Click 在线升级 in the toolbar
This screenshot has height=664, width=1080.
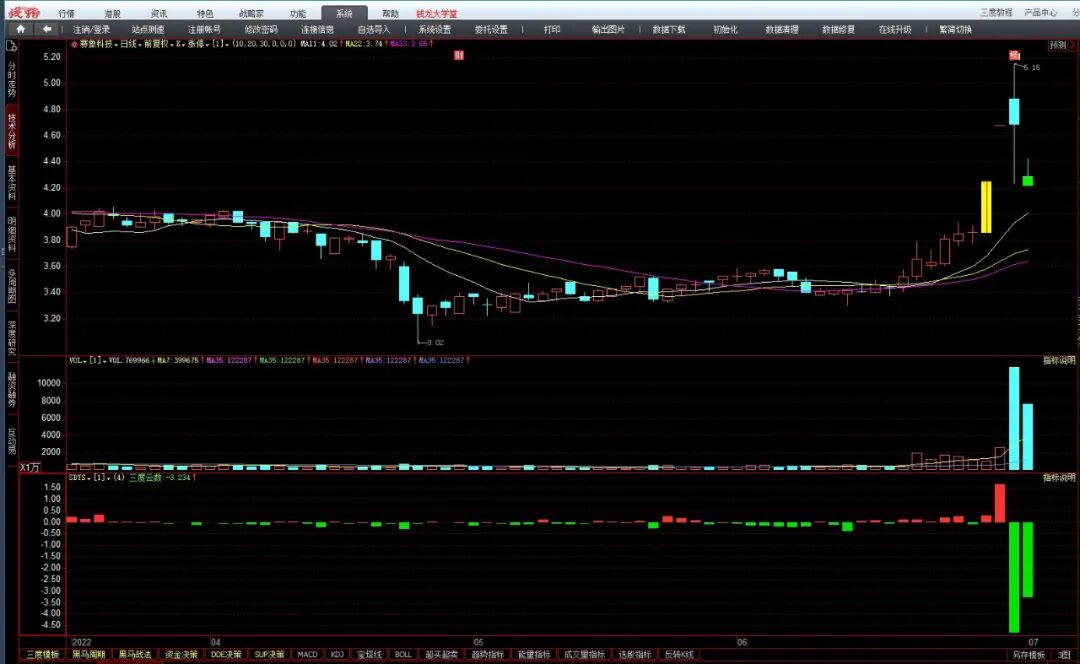tap(895, 30)
